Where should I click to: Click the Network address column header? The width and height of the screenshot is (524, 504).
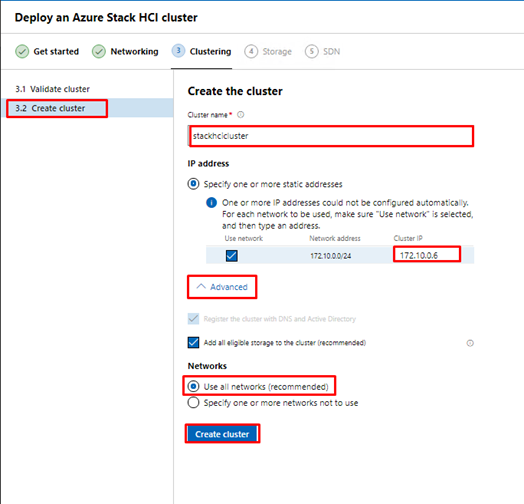coord(335,238)
